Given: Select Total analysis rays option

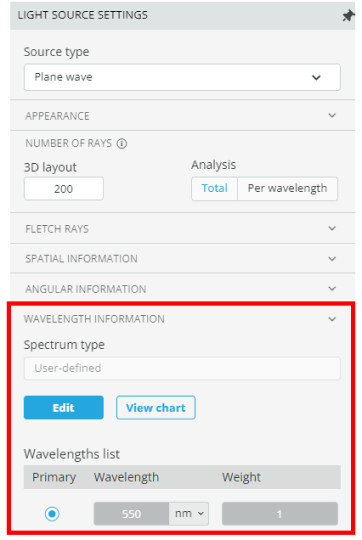Looking at the screenshot, I should click(x=214, y=188).
